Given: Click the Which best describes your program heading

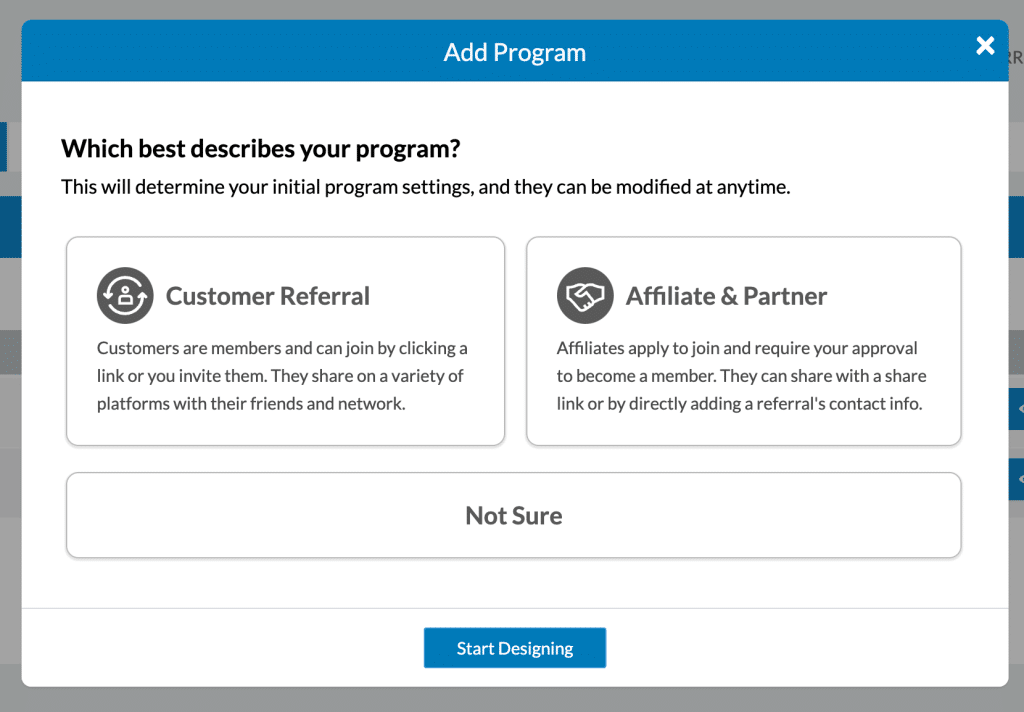Looking at the screenshot, I should pyautogui.click(x=261, y=148).
